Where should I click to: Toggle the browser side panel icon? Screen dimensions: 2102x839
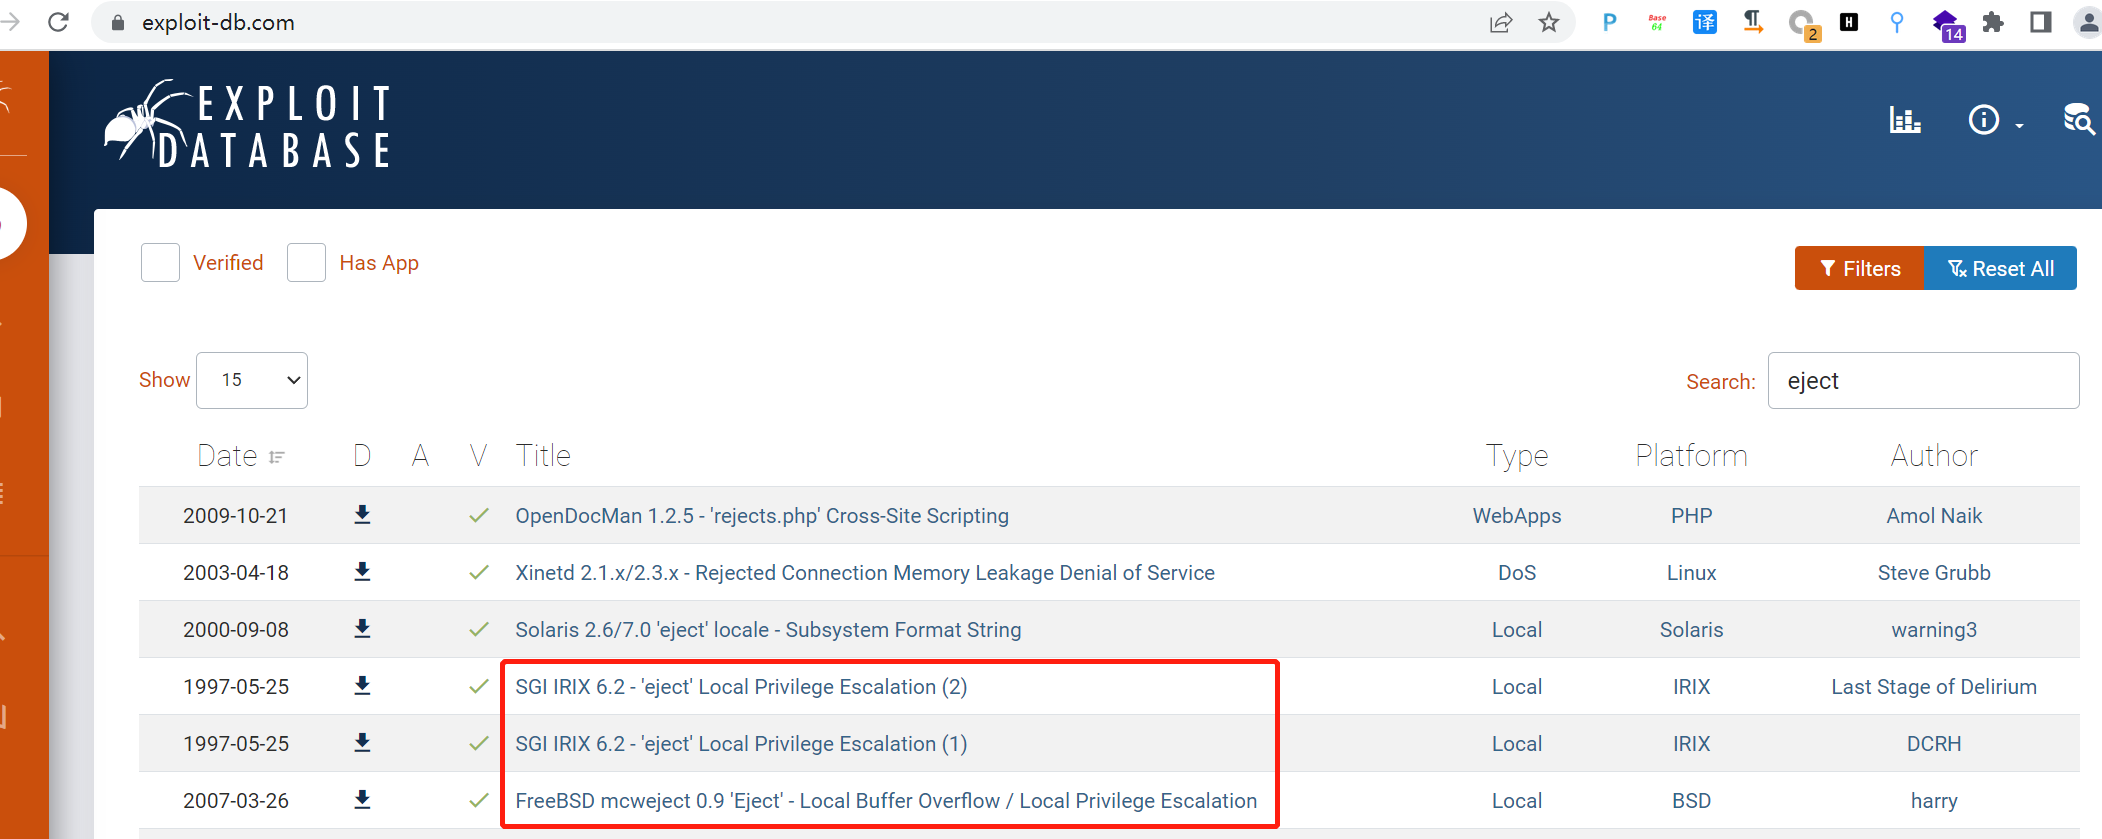[2041, 22]
